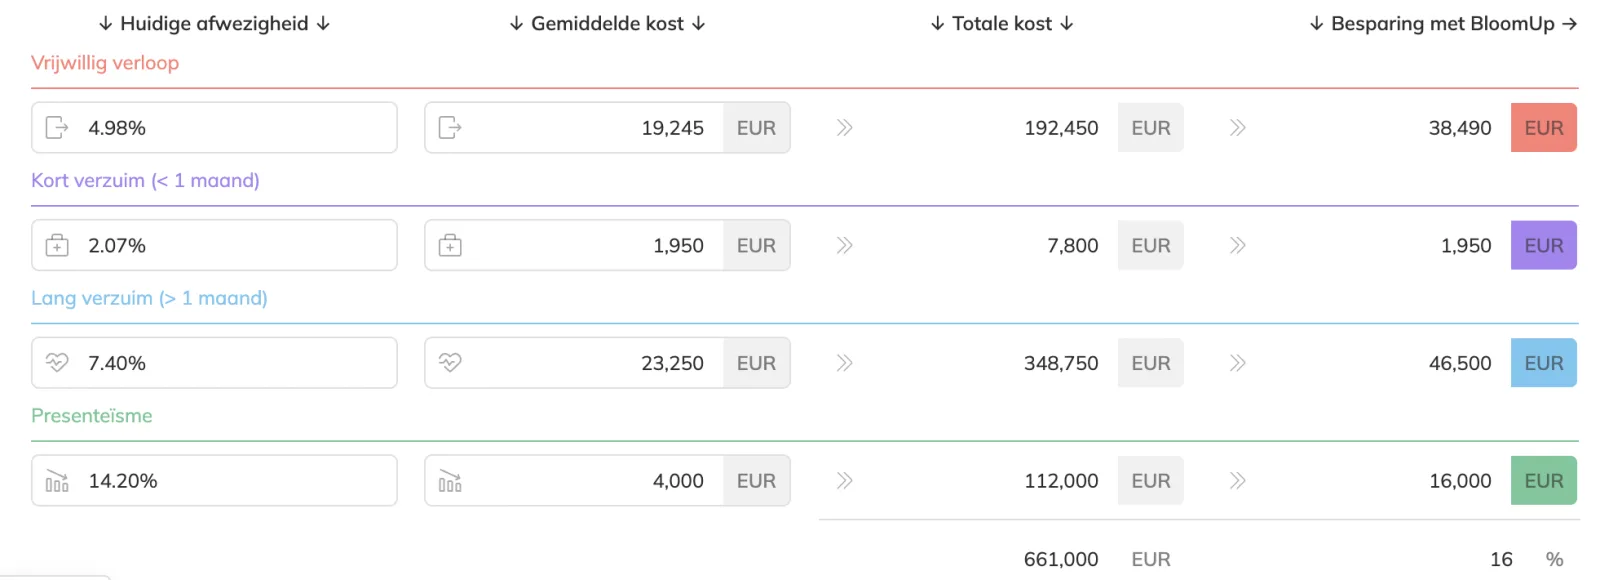Image resolution: width=1600 pixels, height=580 pixels.
Task: Click the red EUR swatch next to 38,490
Action: click(1543, 127)
